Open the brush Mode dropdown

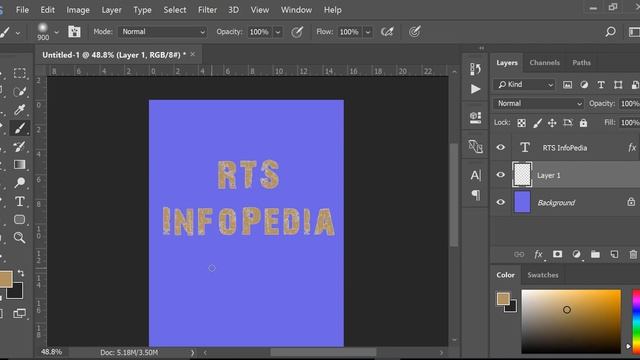click(x=162, y=32)
